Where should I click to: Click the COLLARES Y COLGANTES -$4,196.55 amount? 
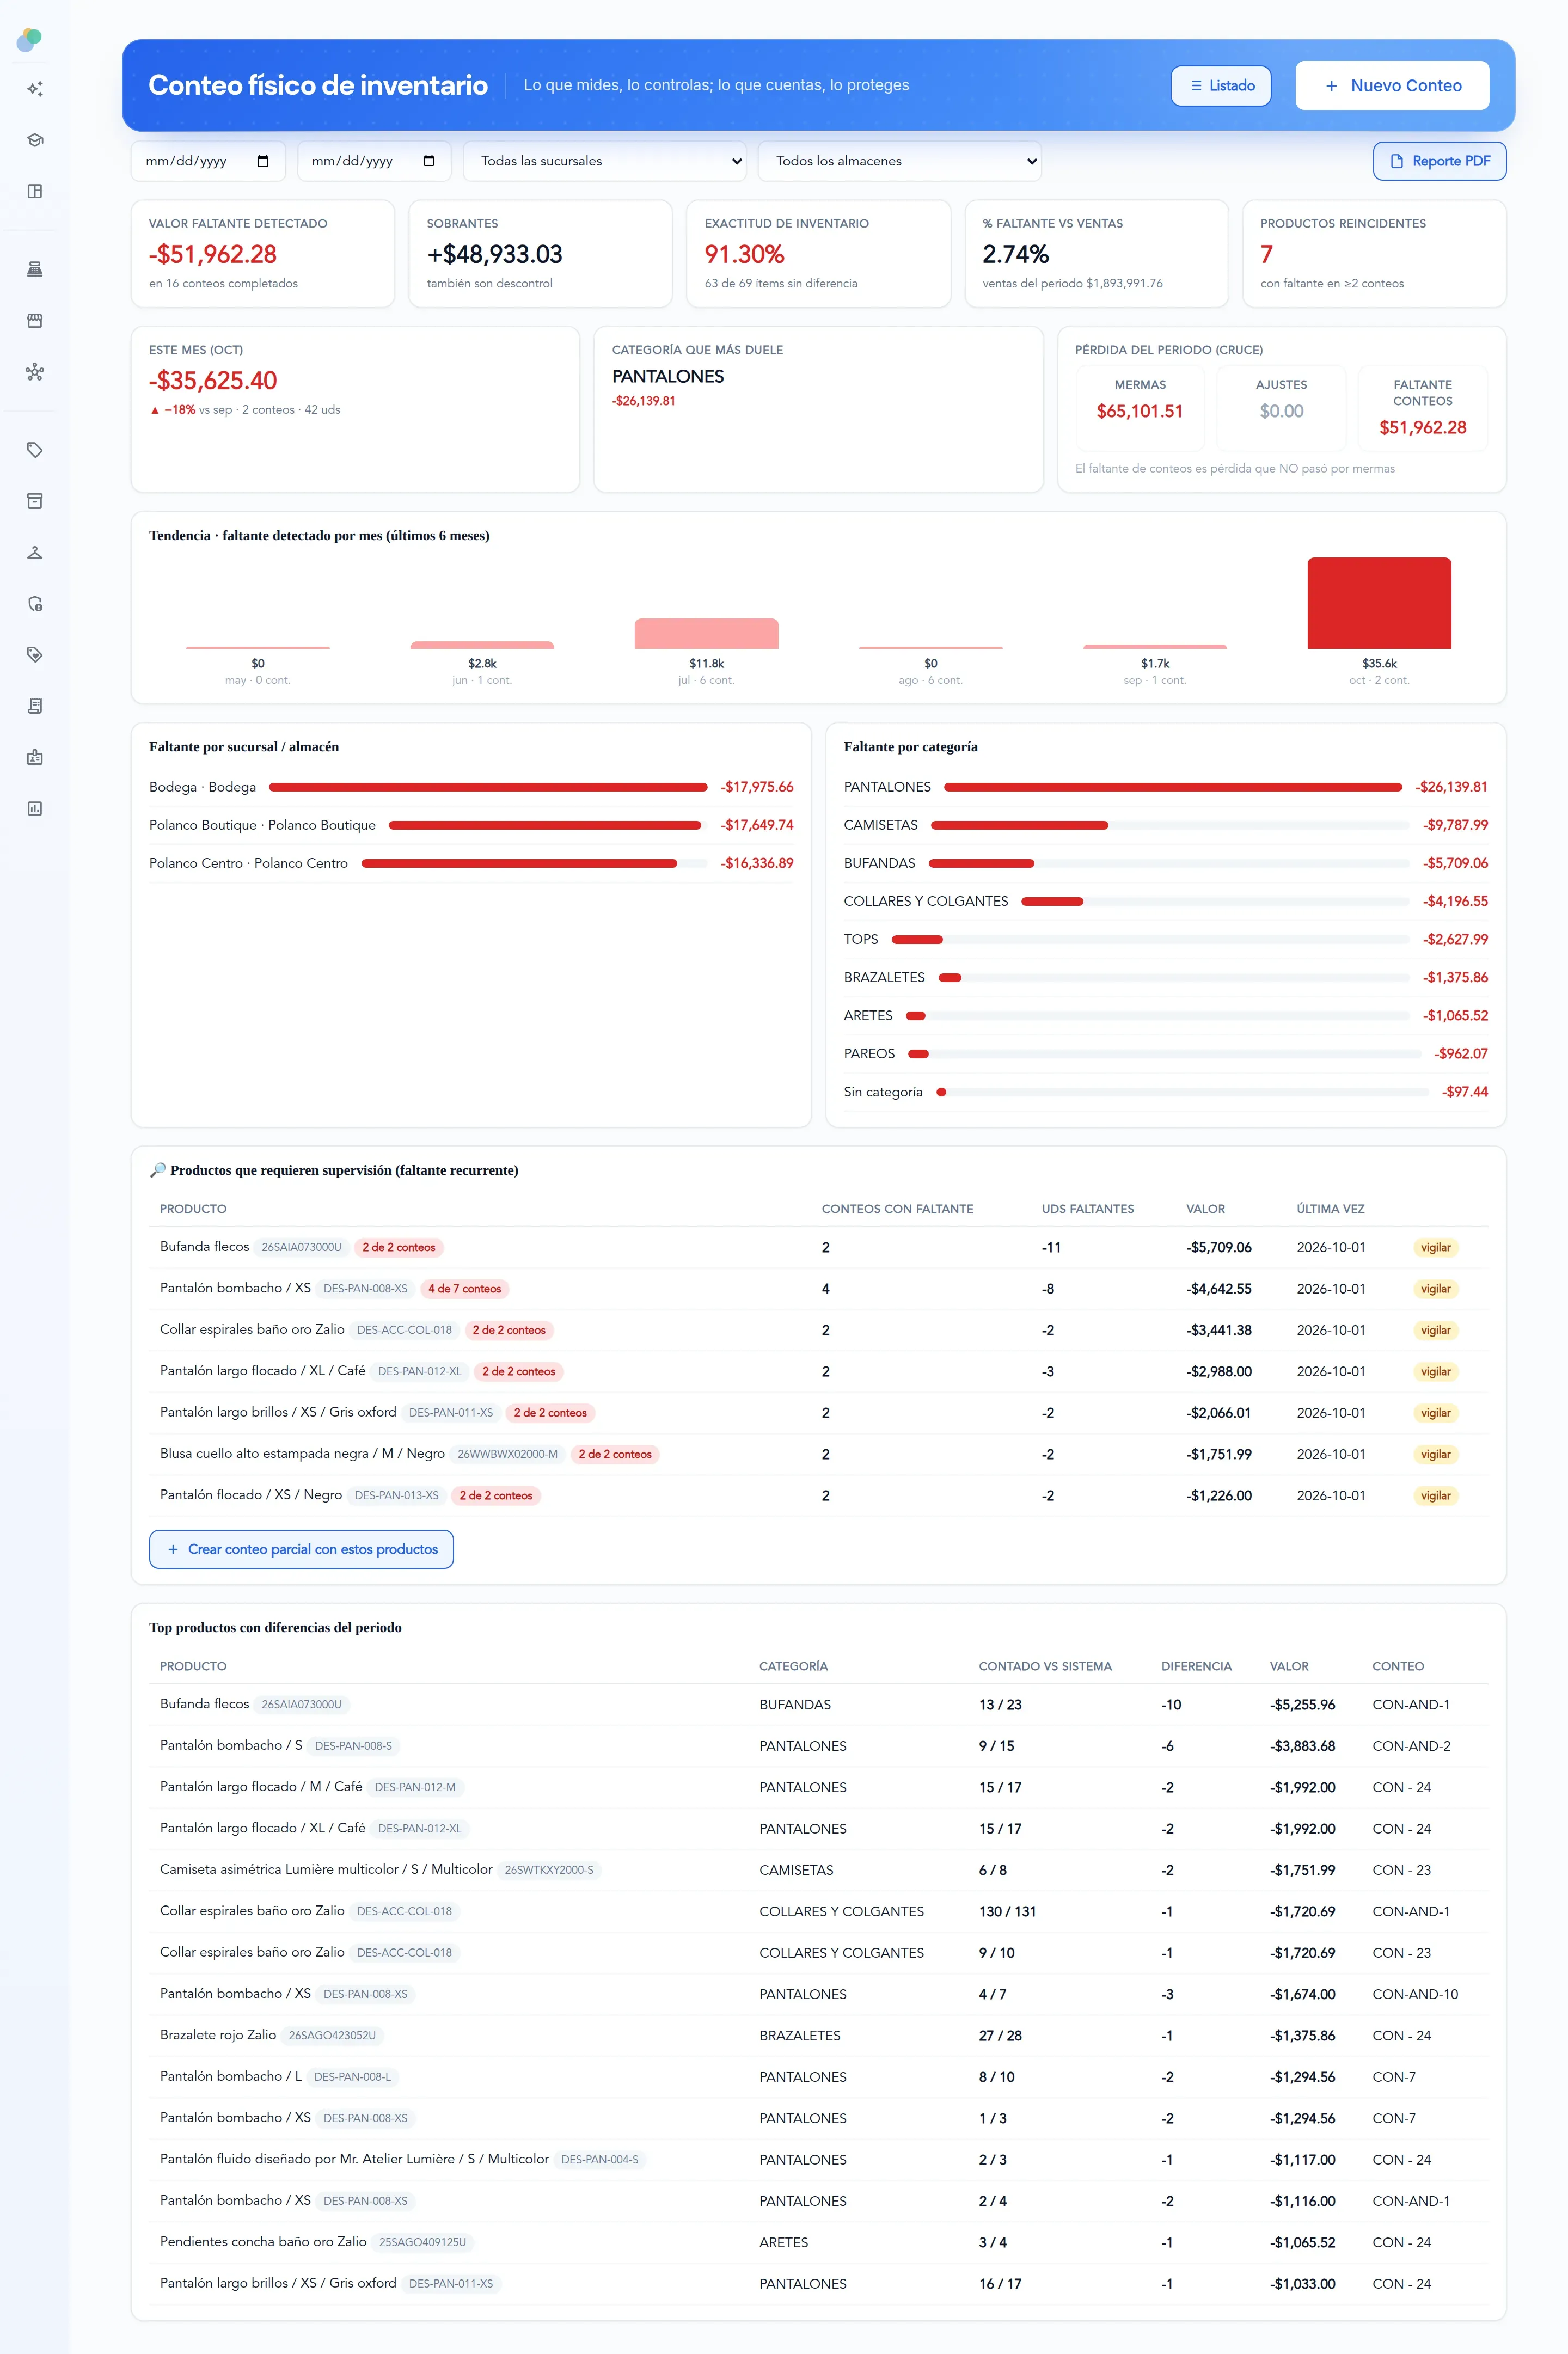tap(1455, 901)
